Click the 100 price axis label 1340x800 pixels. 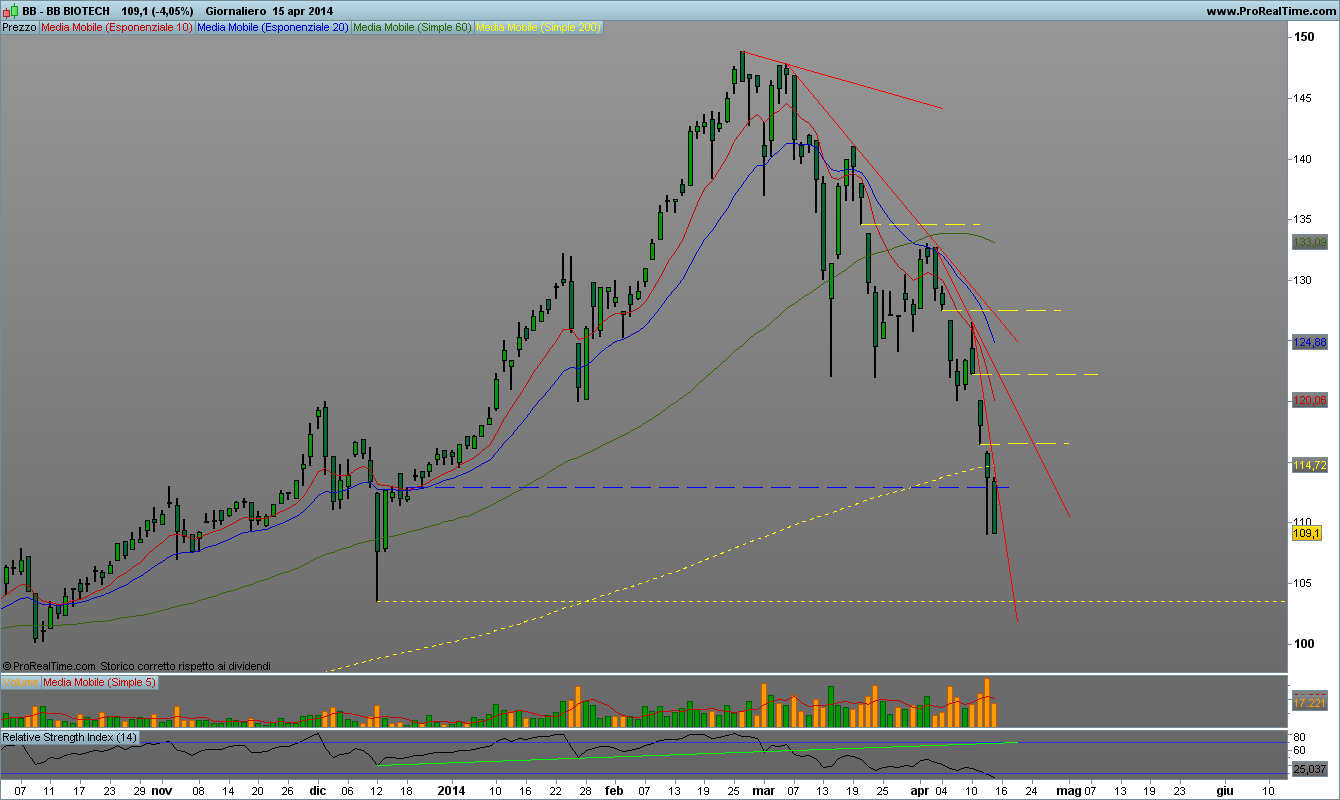(1305, 643)
